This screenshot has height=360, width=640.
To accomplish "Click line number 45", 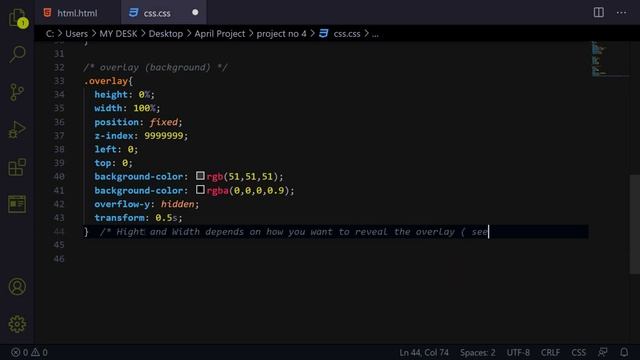I will click(59, 244).
